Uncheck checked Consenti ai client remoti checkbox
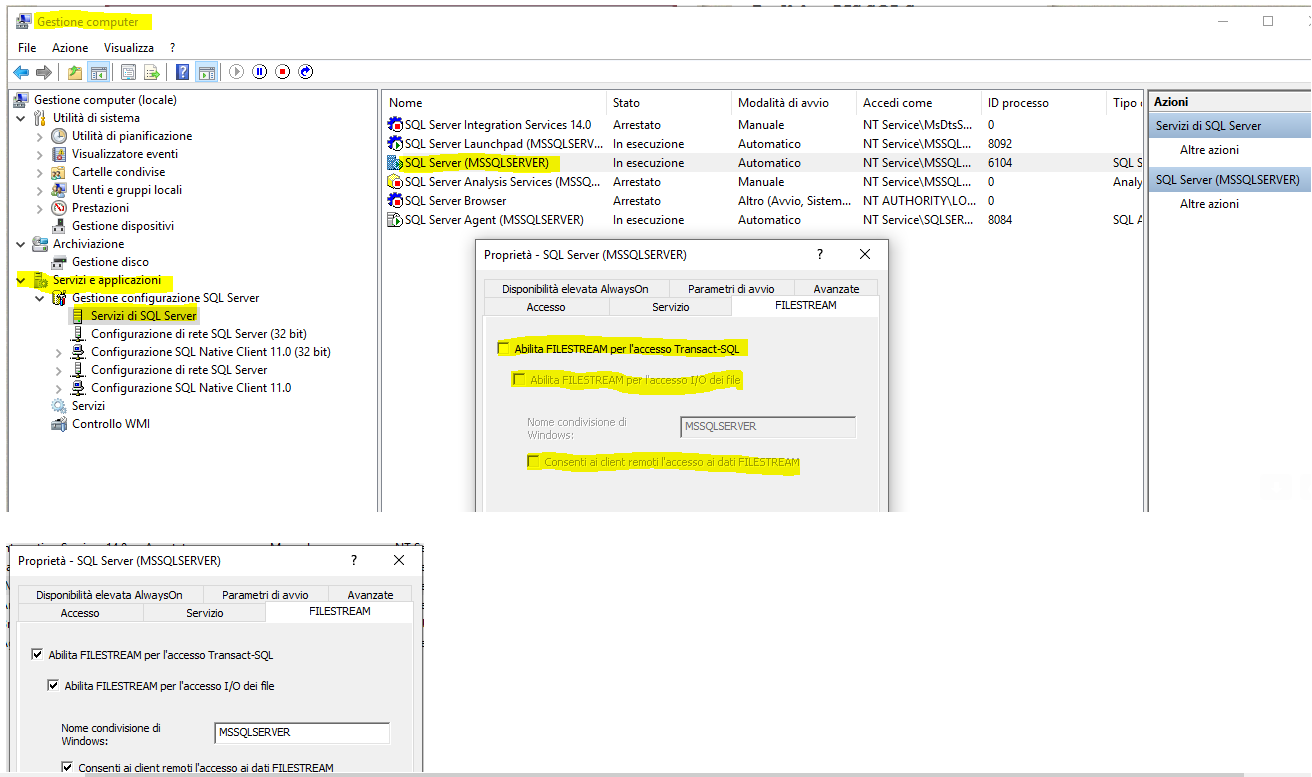Viewport: 1312px width, 777px height. pos(67,768)
